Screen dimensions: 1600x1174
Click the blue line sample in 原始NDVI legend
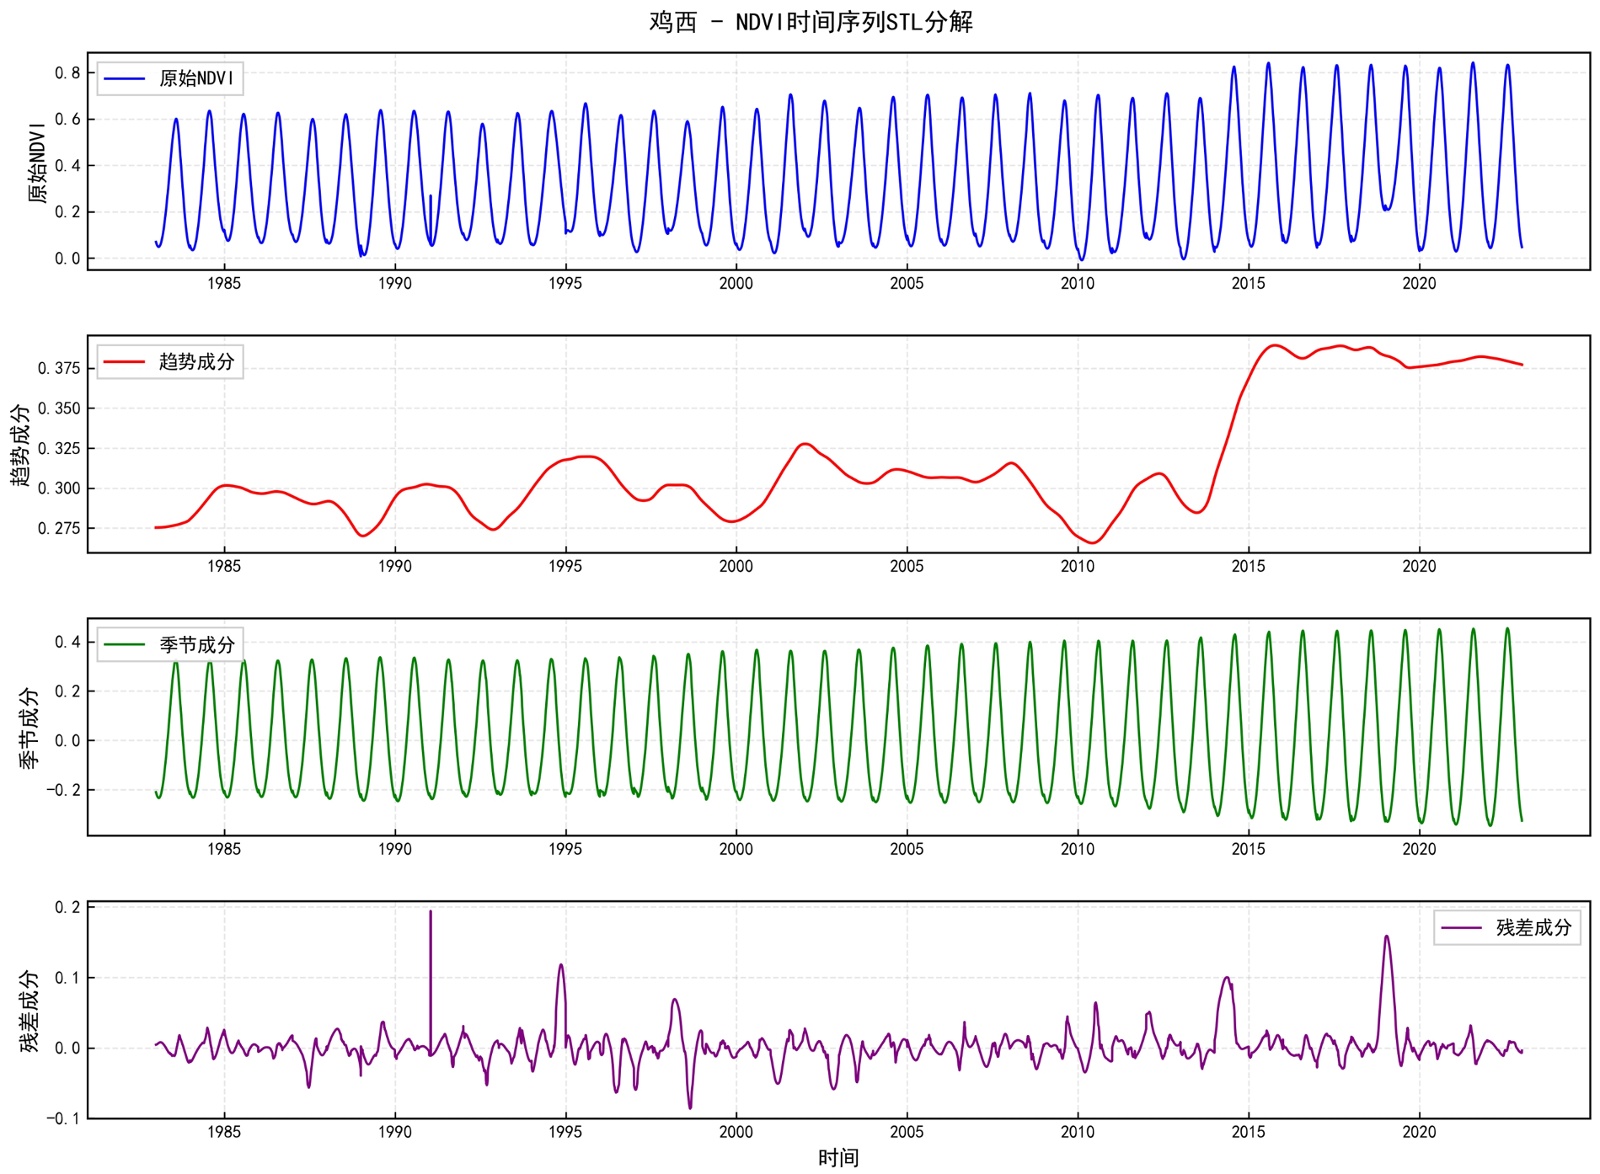click(x=125, y=79)
